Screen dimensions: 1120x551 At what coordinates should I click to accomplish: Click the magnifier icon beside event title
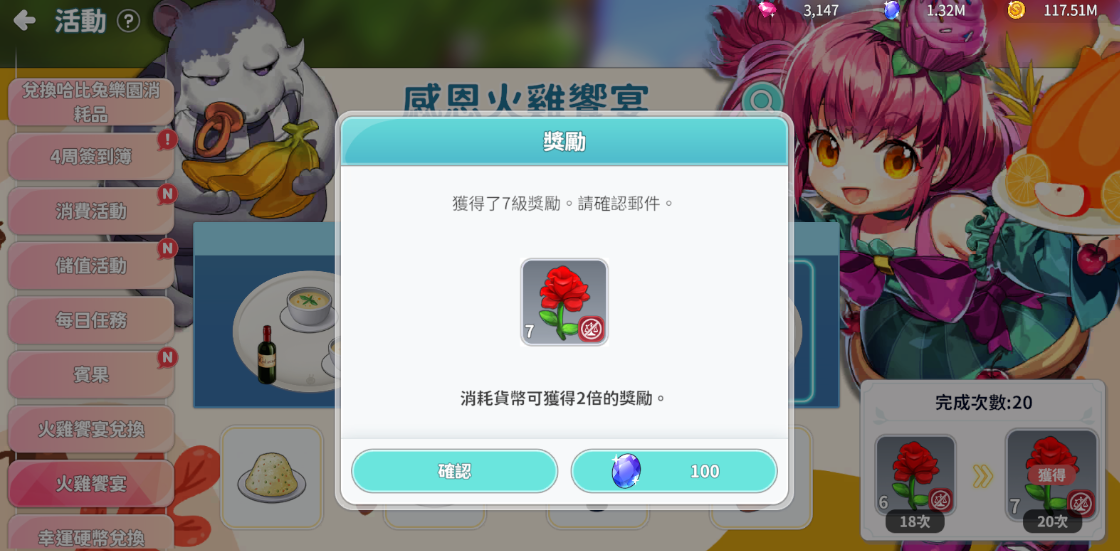coord(757,100)
